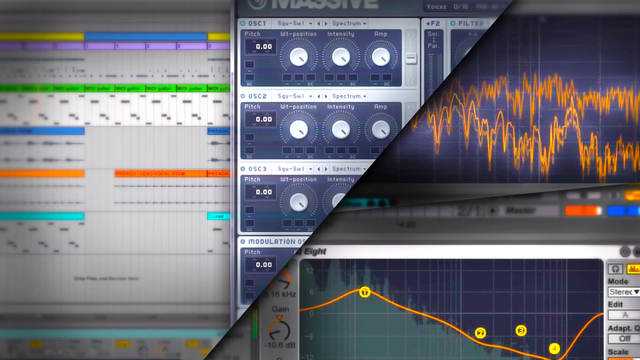Click the EQ Eight headphone audition icon
The image size is (640, 360).
click(616, 269)
